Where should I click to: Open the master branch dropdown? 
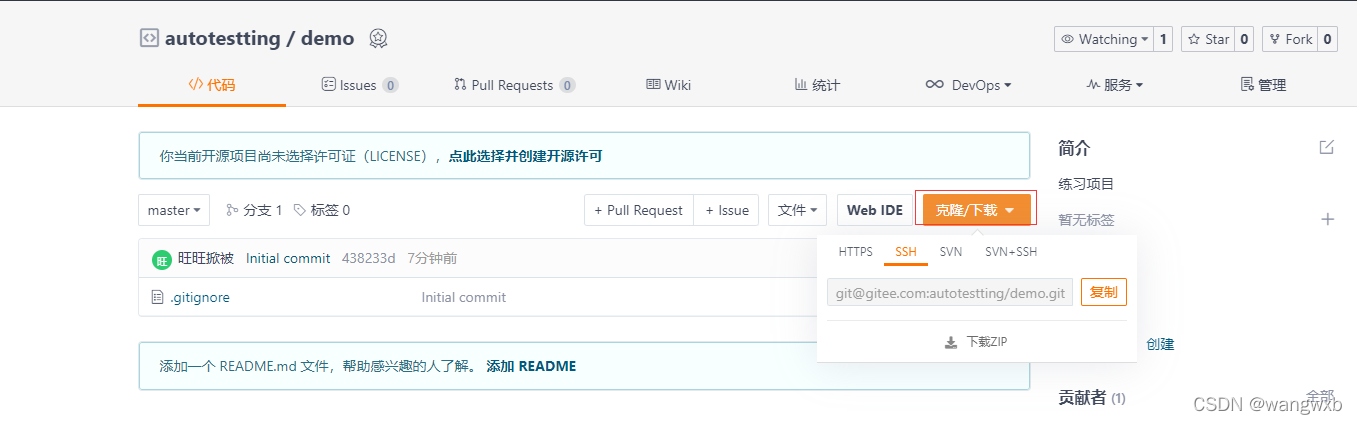click(x=174, y=210)
